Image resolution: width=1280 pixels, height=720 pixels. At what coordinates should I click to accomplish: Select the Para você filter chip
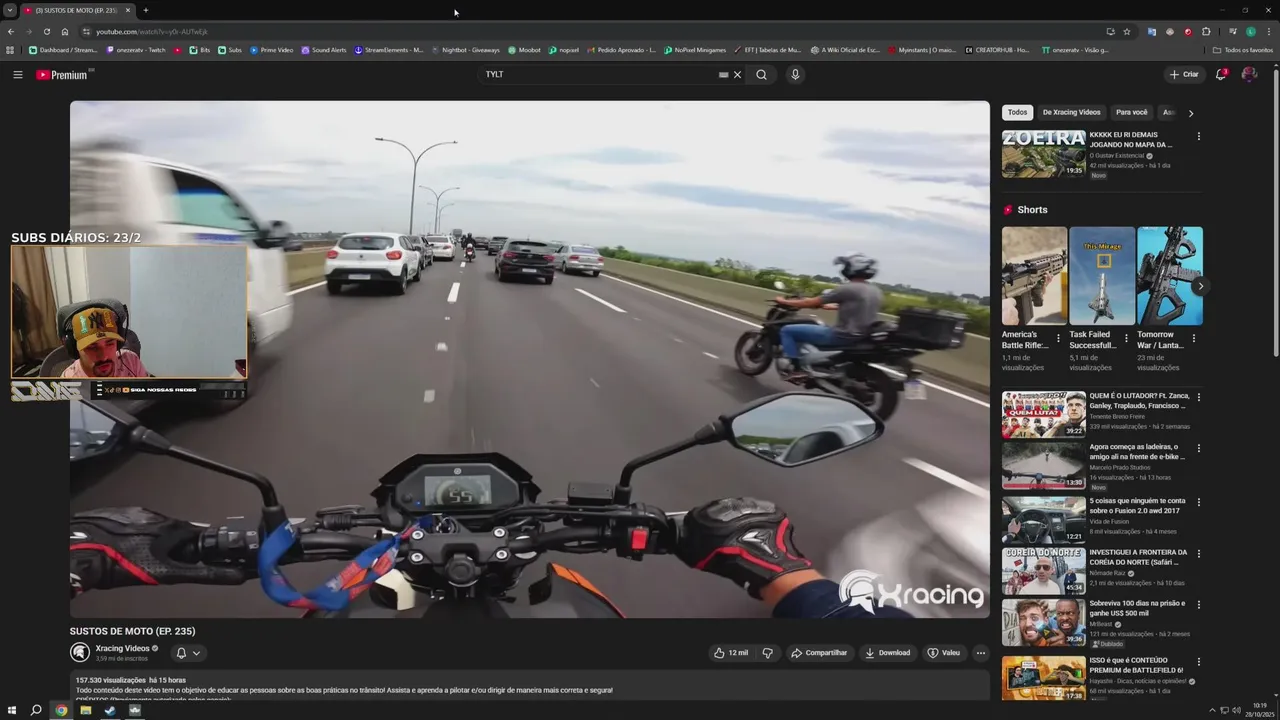[x=1132, y=112]
